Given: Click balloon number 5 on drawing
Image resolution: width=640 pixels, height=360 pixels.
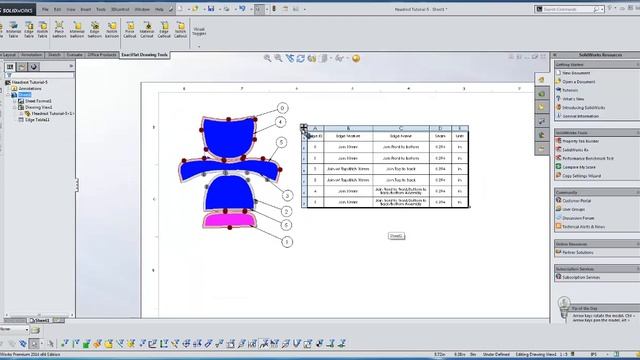Looking at the screenshot, I should point(281,142).
